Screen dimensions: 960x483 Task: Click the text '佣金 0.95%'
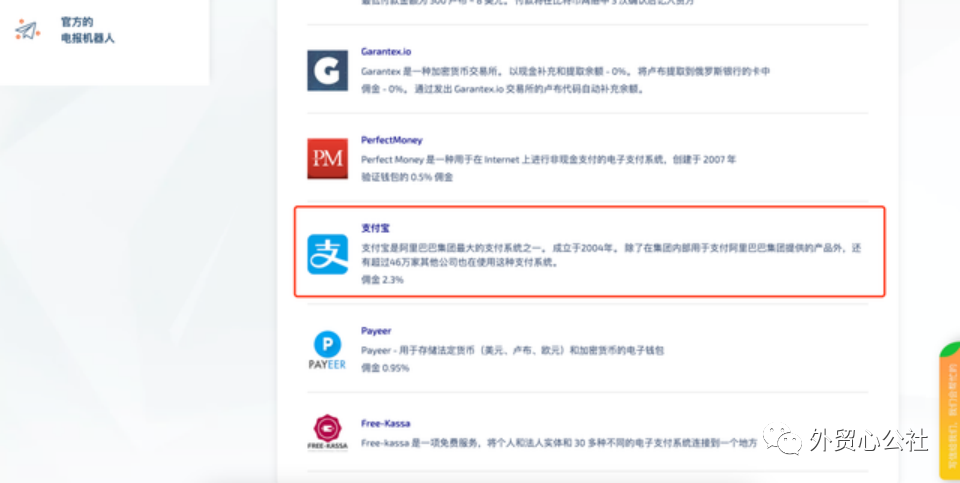385,368
